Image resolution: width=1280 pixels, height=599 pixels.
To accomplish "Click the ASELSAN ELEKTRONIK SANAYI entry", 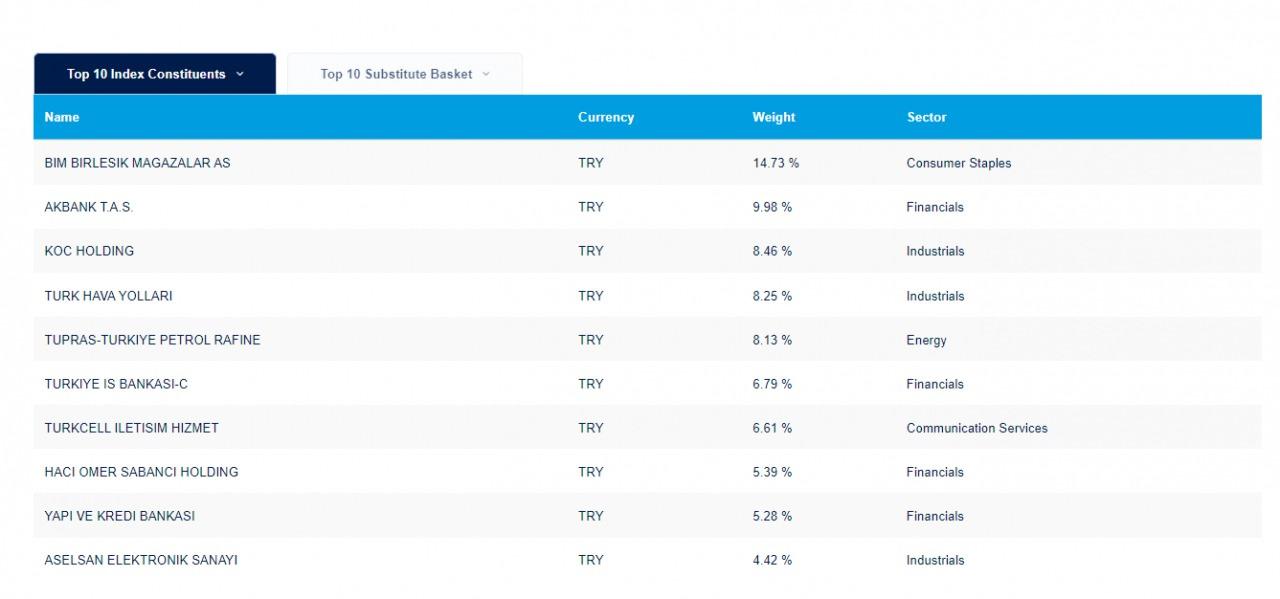I will (141, 560).
